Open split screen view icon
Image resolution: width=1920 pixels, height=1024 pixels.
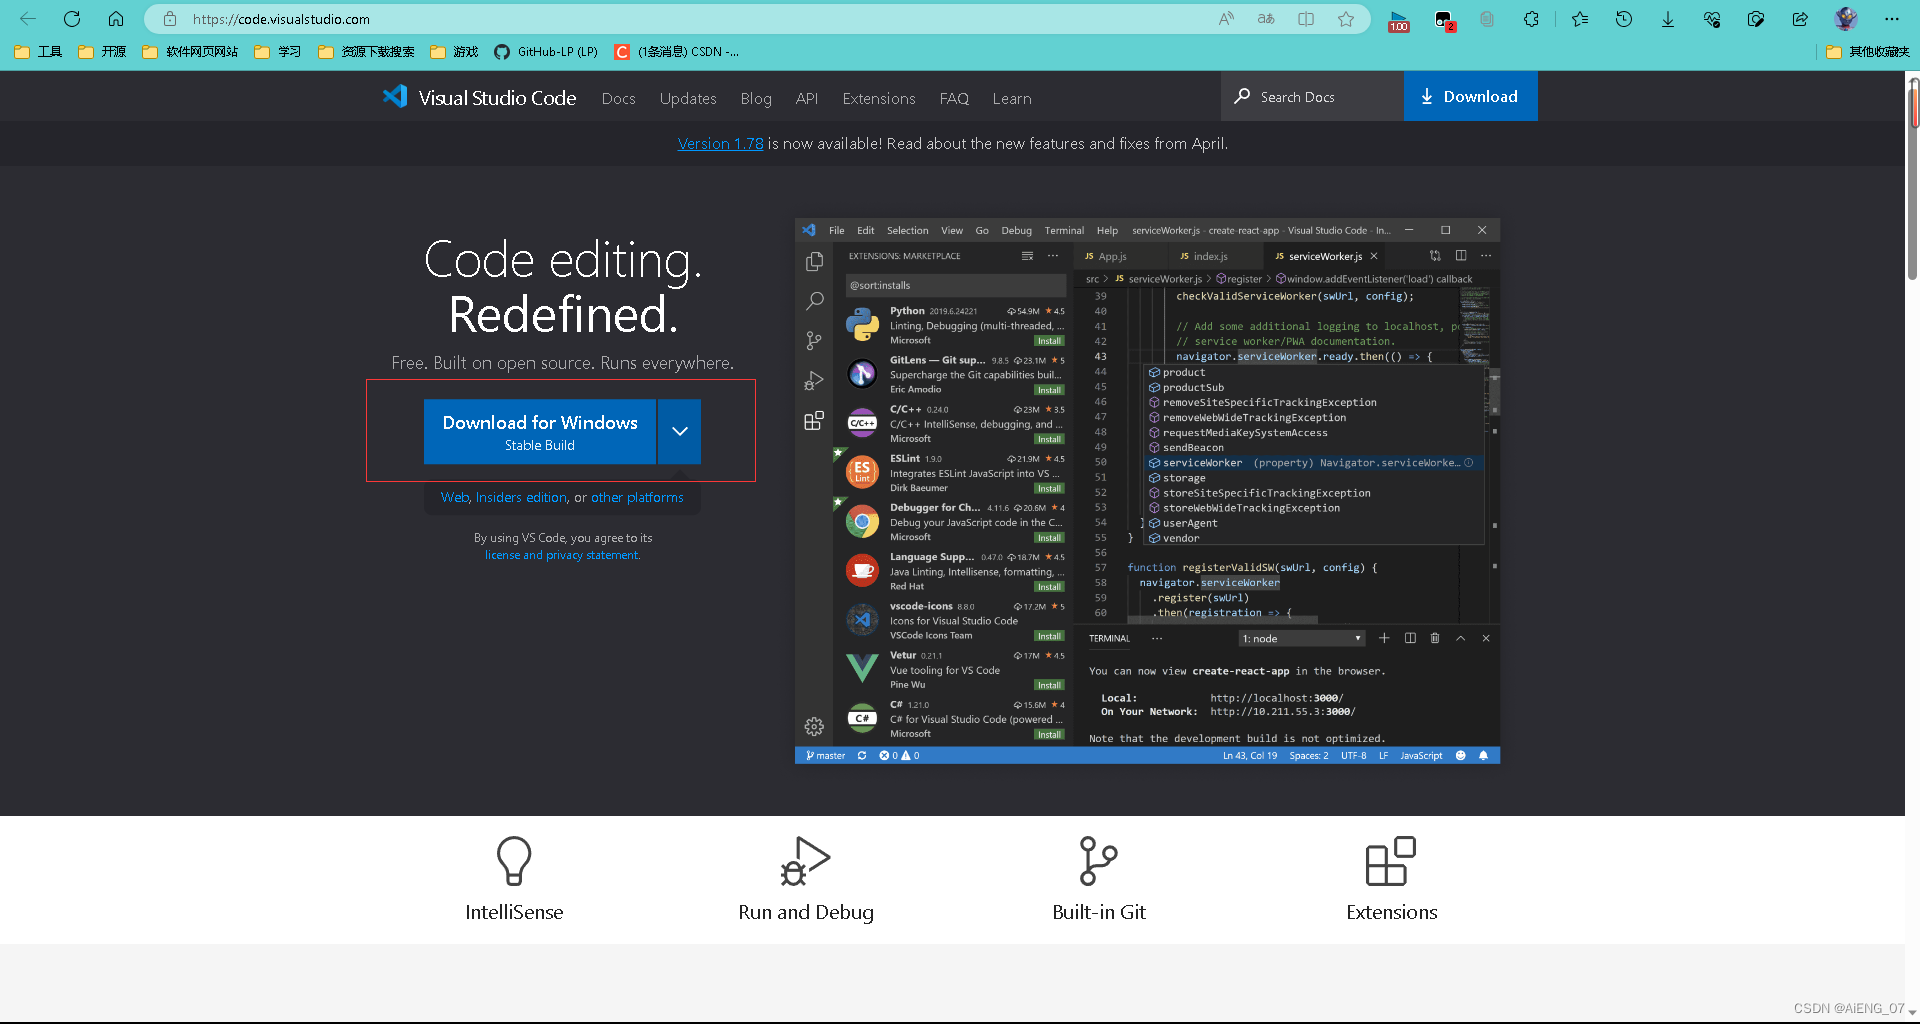click(x=1306, y=19)
